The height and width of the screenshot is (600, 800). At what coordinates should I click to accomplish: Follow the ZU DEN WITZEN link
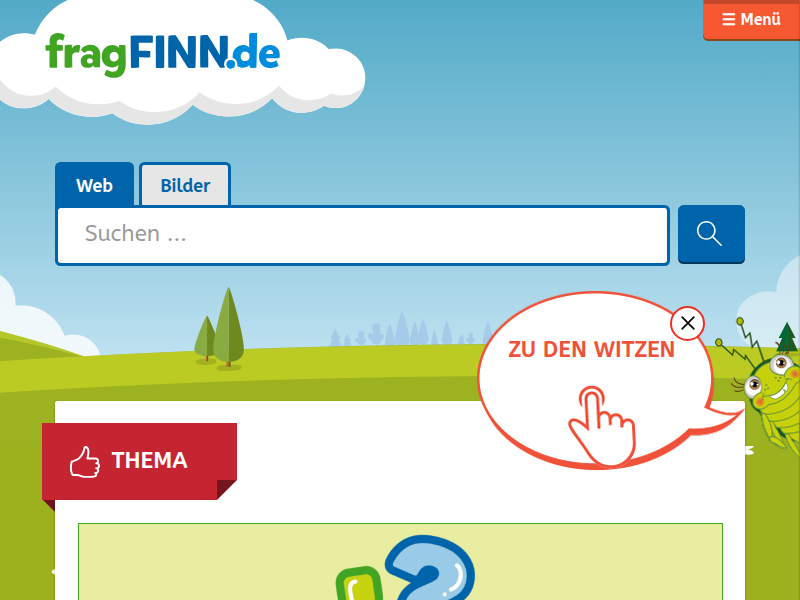pos(591,349)
